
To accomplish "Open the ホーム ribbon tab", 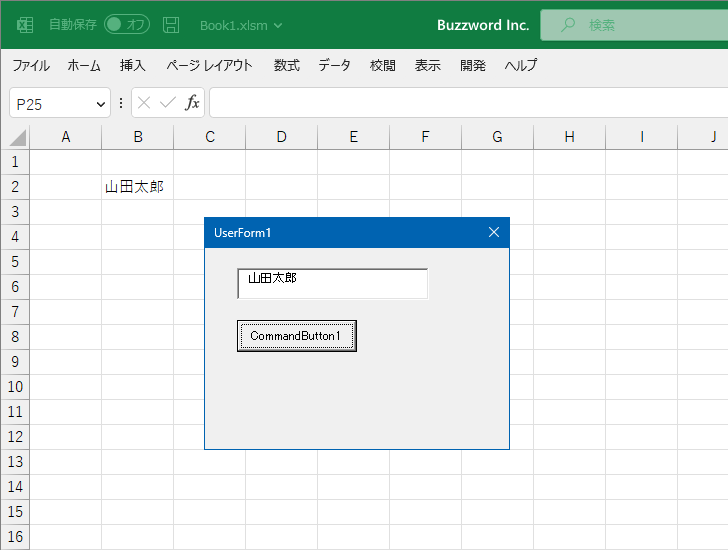I will click(x=84, y=65).
